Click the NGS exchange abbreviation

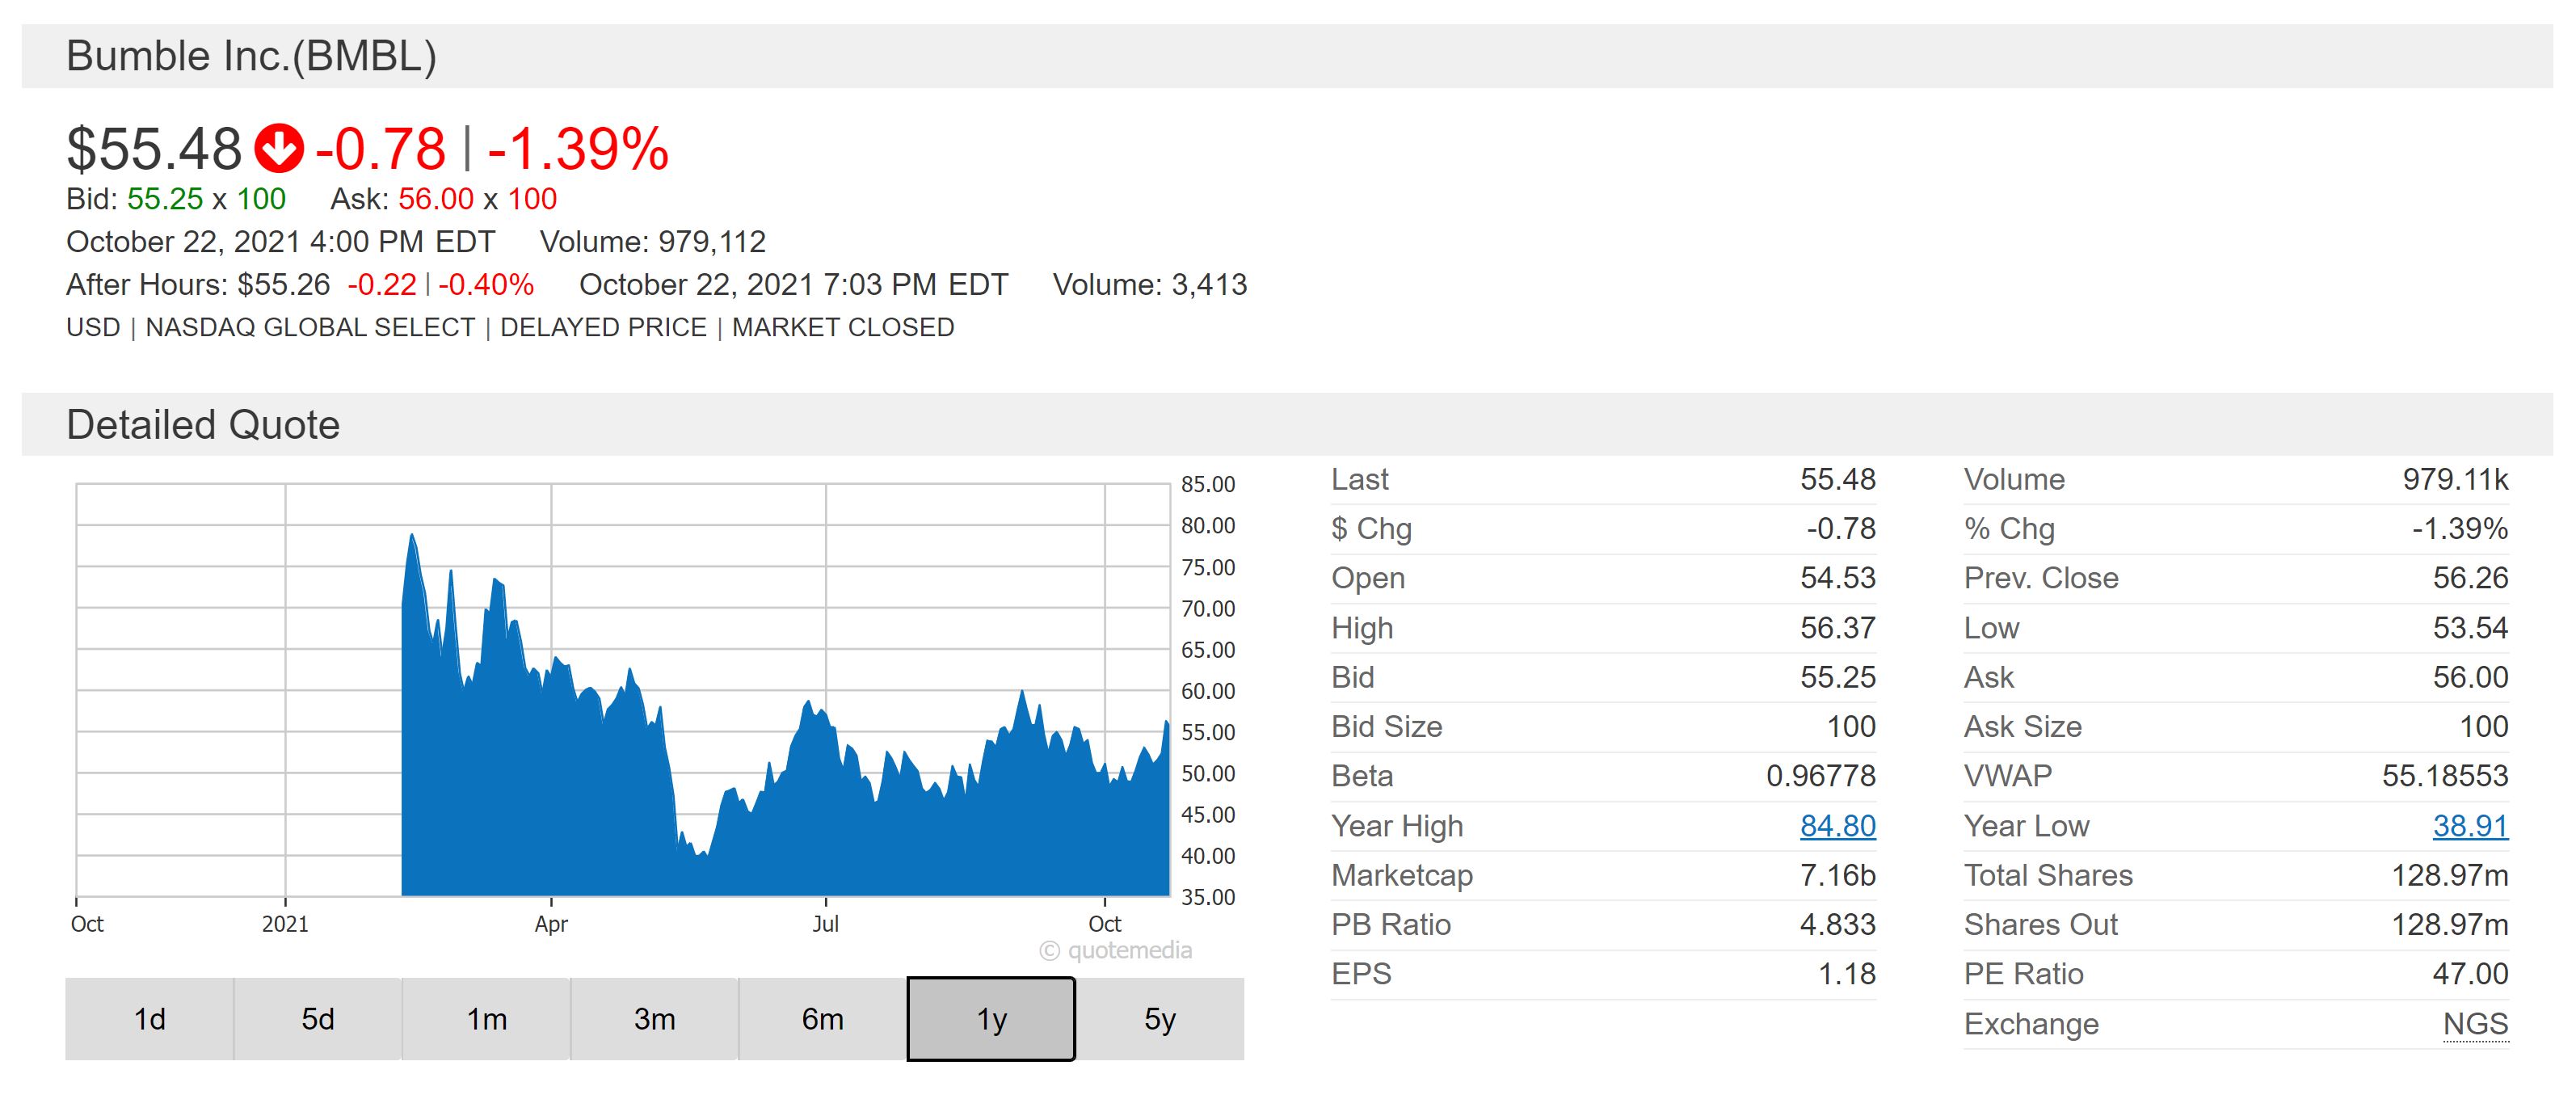pos(2475,1024)
